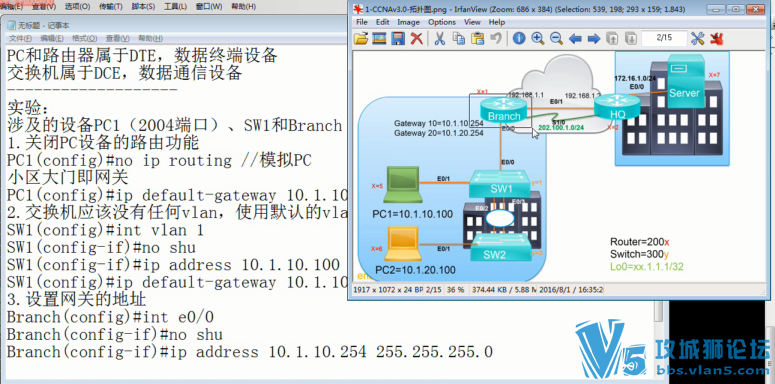Image resolution: width=775 pixels, height=384 pixels.
Task: Click Notepad line 'SW1(config)#int vlan 1'
Action: 105,230
